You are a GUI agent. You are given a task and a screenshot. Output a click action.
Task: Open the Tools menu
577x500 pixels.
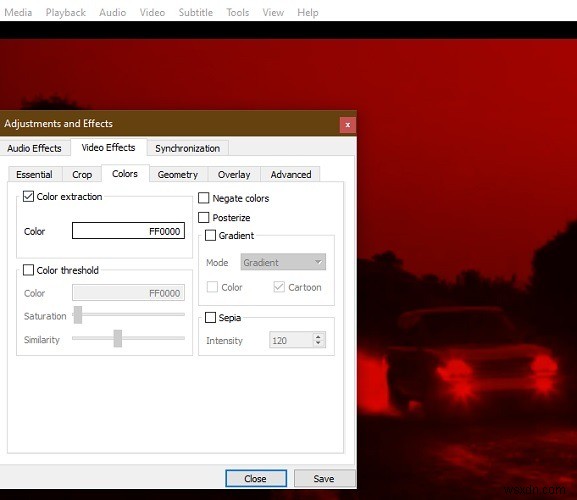tap(238, 13)
